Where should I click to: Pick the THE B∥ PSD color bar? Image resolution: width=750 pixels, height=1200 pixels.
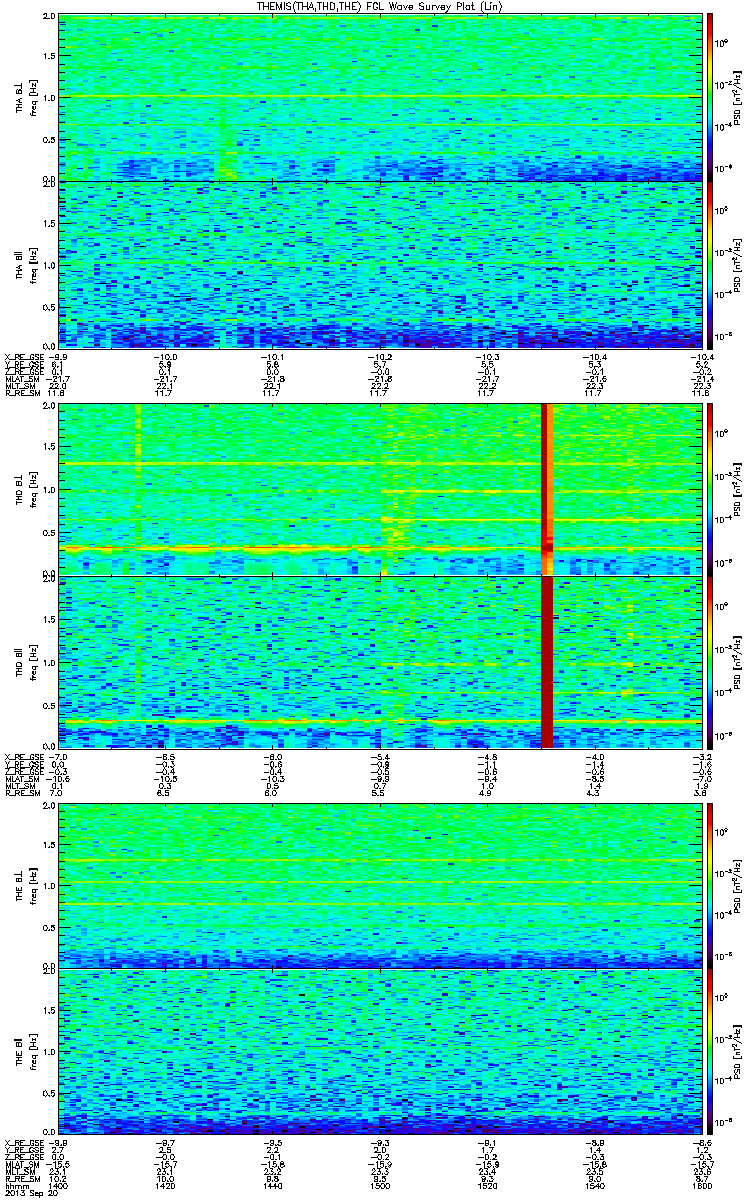coord(710,1051)
